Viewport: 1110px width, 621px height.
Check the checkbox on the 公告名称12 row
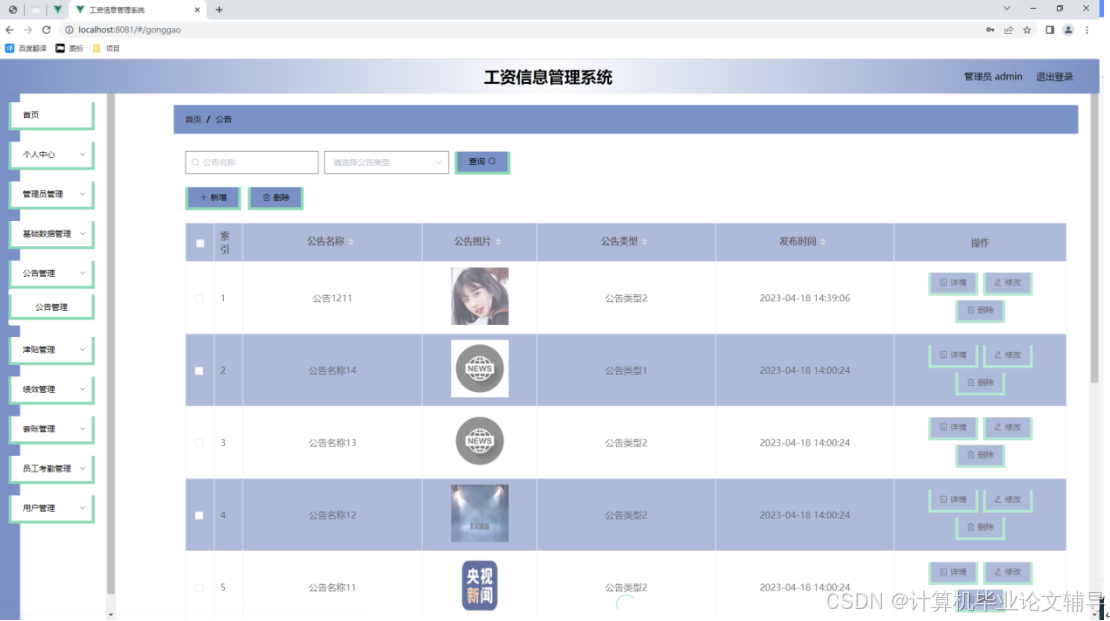coord(199,514)
